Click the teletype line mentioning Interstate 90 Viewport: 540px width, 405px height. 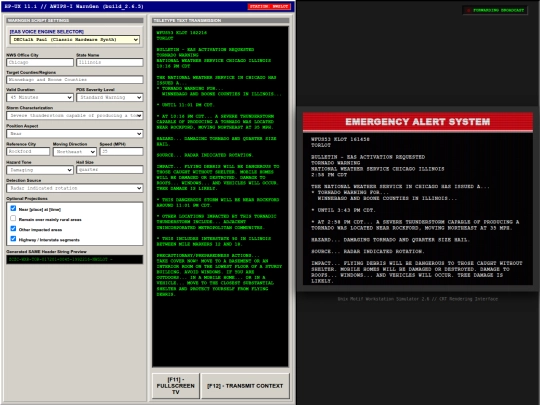click(x=214, y=239)
